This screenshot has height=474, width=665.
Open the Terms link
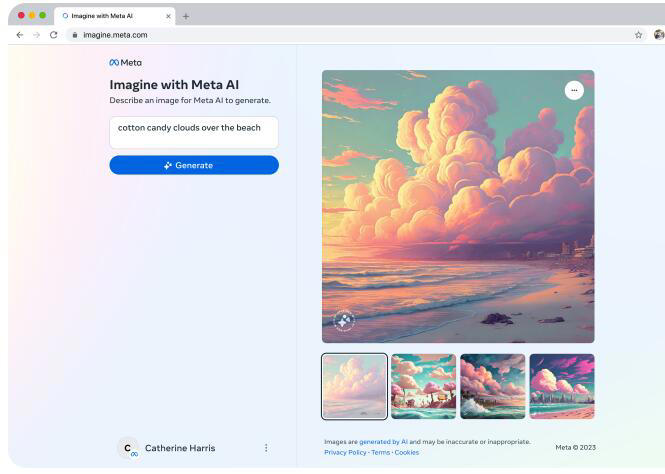click(380, 452)
